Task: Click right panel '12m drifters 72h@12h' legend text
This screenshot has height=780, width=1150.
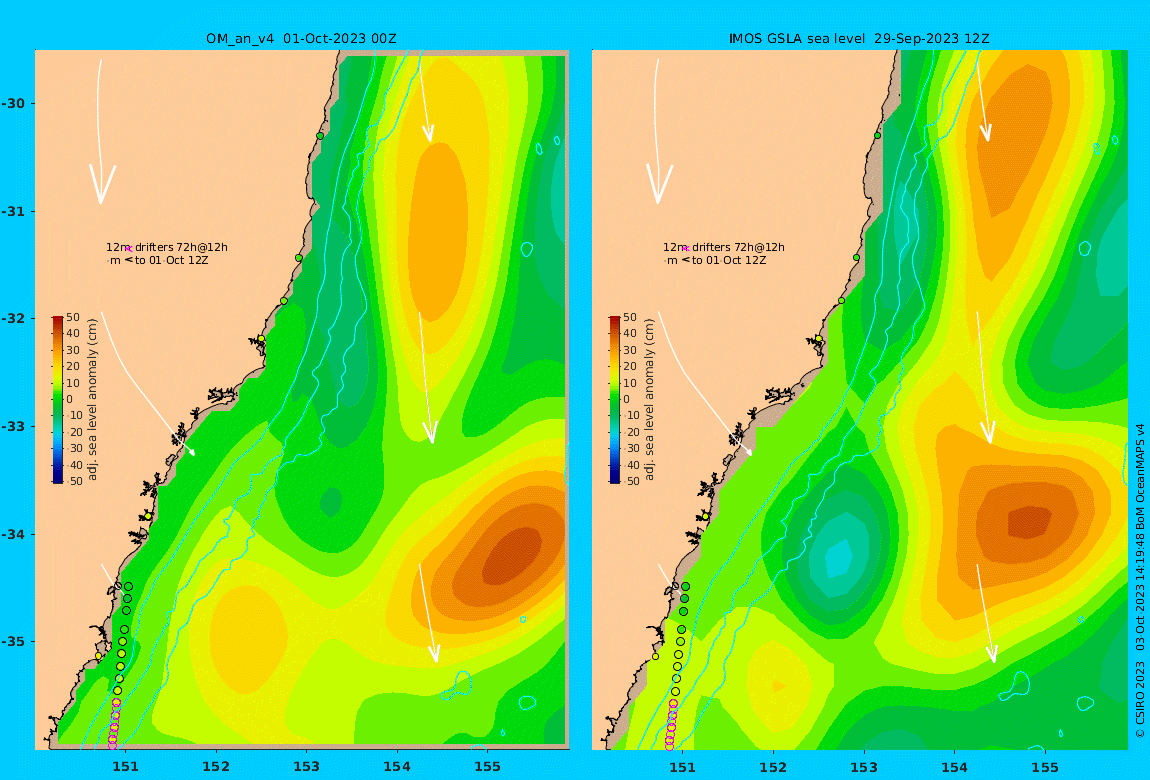Action: (x=723, y=247)
